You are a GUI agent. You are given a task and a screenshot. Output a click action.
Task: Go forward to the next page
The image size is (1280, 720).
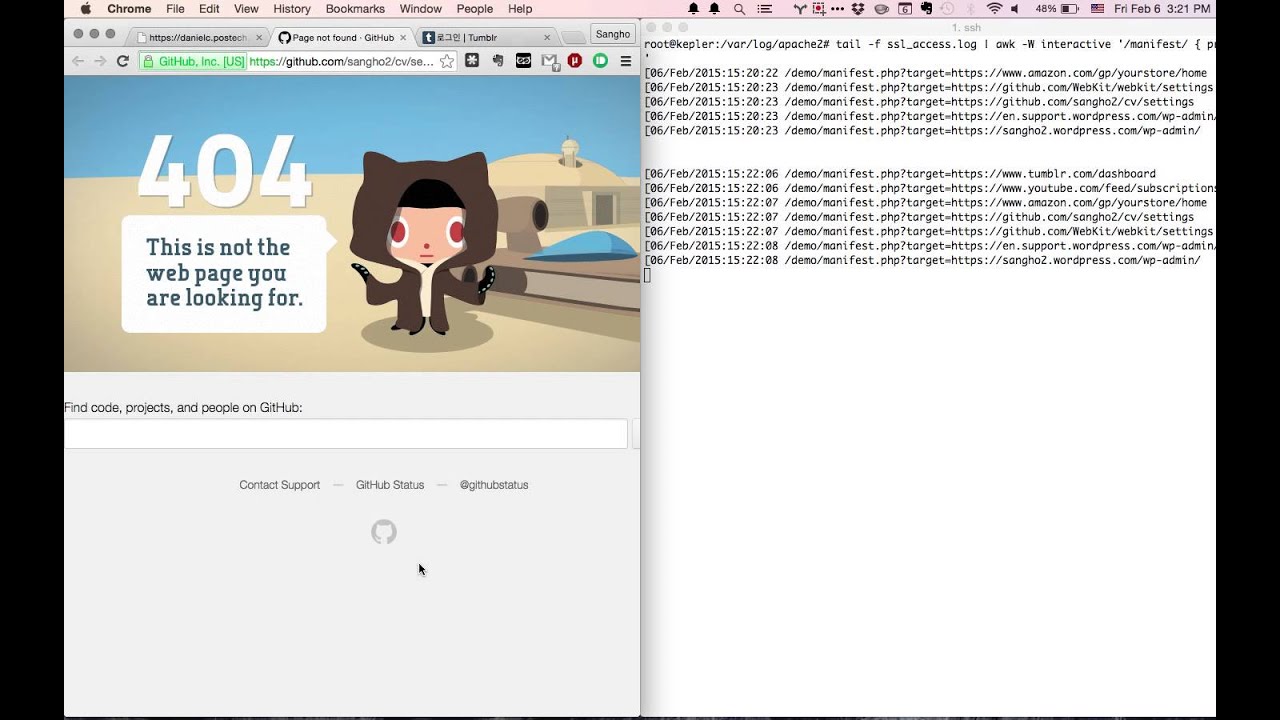[x=100, y=61]
